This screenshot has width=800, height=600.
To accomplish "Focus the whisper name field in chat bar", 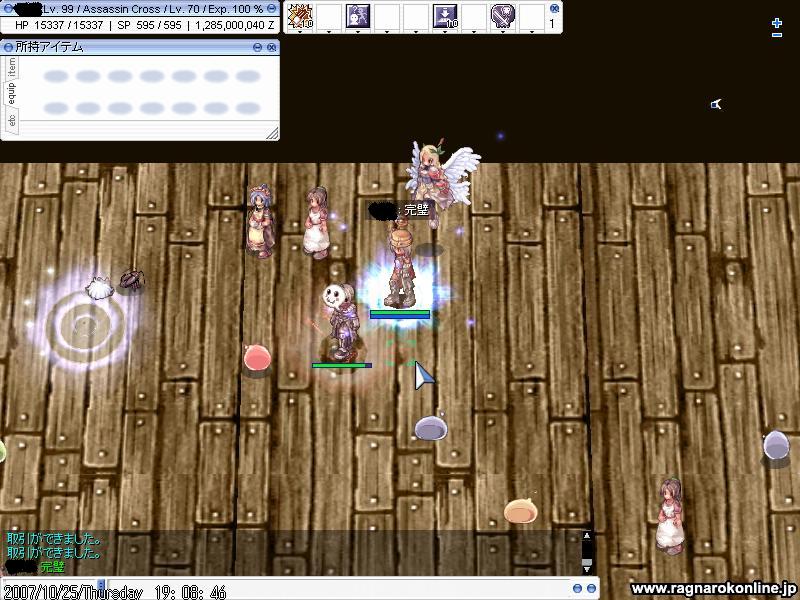I will [x=49, y=588].
